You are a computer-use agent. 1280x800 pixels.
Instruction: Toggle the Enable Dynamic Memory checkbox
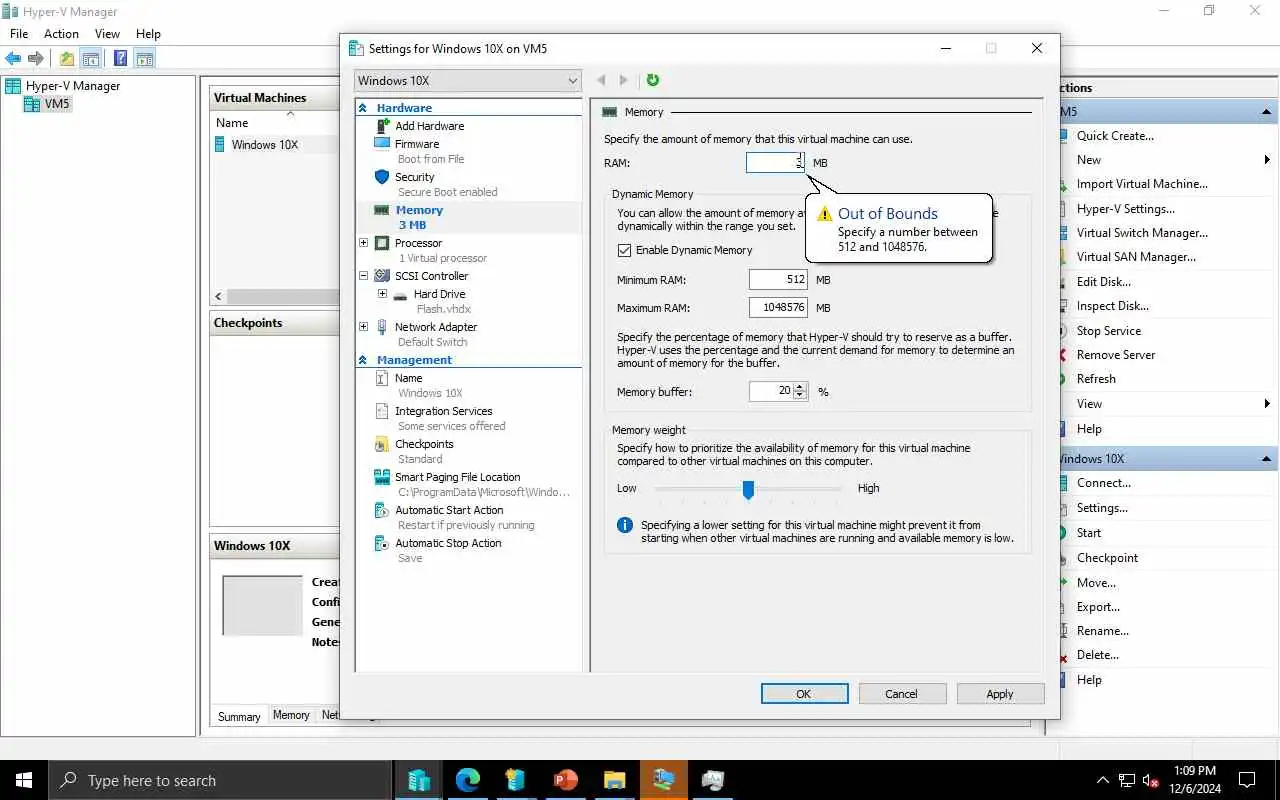625,250
